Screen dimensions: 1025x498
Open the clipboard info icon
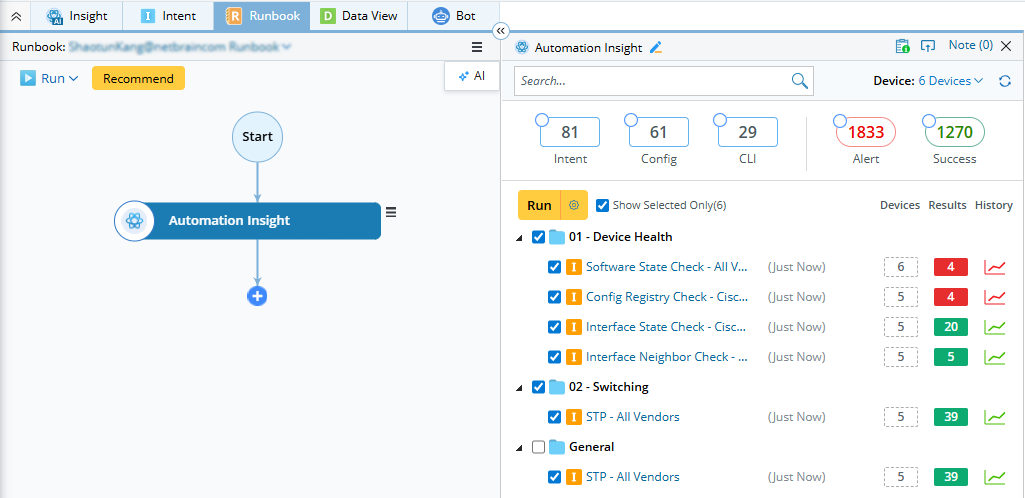pos(902,46)
